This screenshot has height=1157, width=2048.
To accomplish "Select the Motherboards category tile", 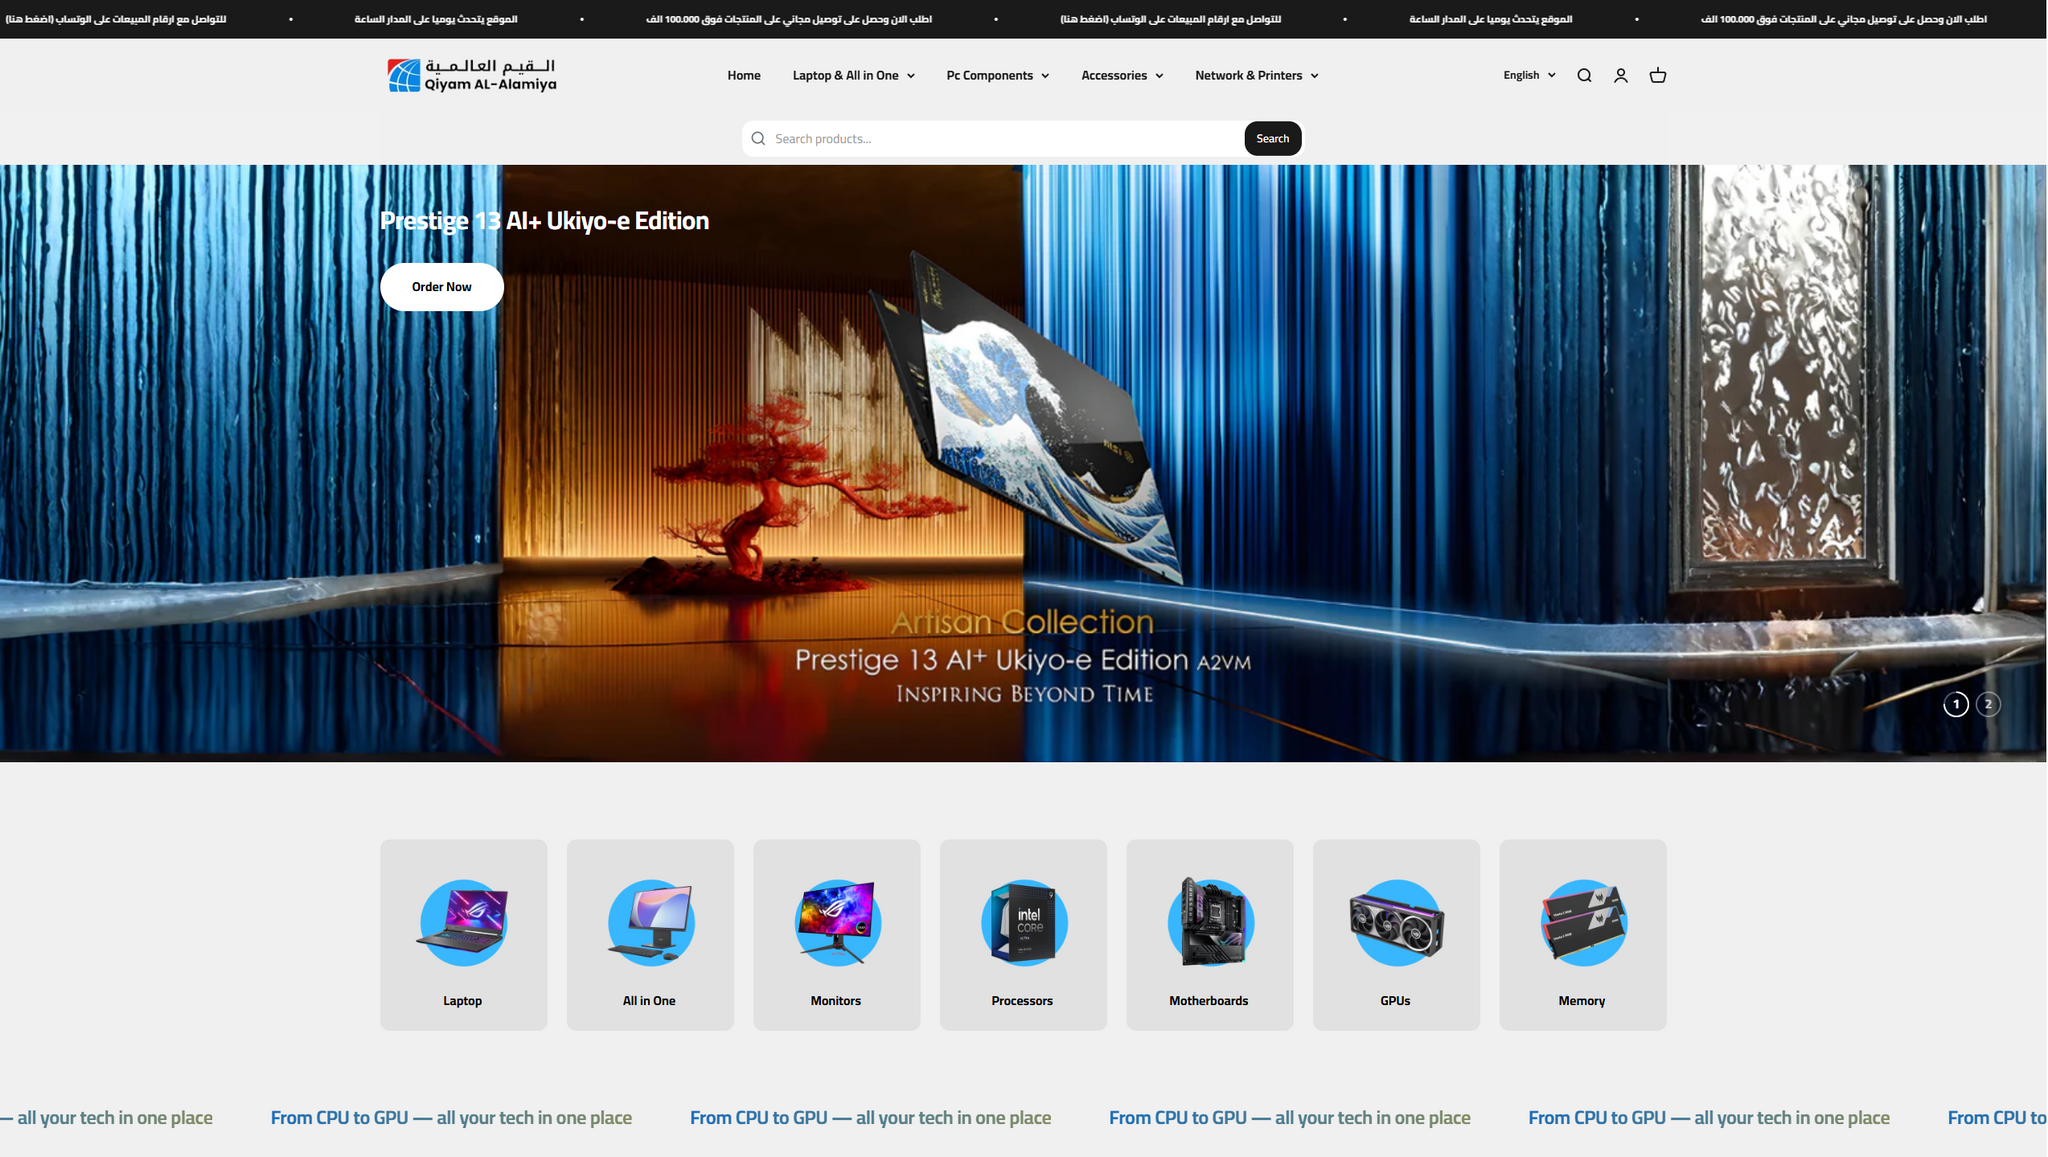I will coord(1209,934).
